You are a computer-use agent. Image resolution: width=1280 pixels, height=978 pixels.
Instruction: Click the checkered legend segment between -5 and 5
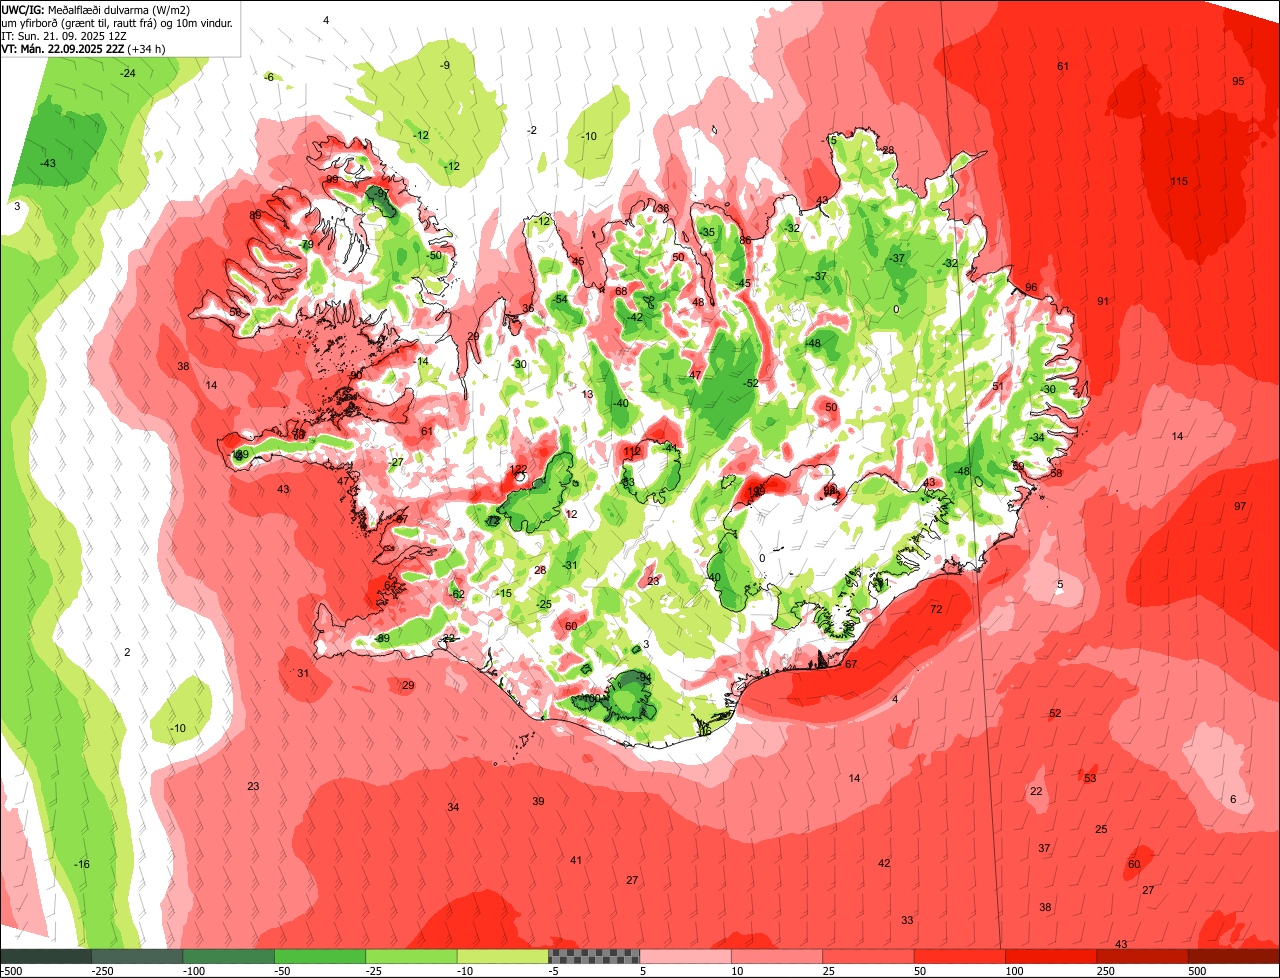[594, 956]
